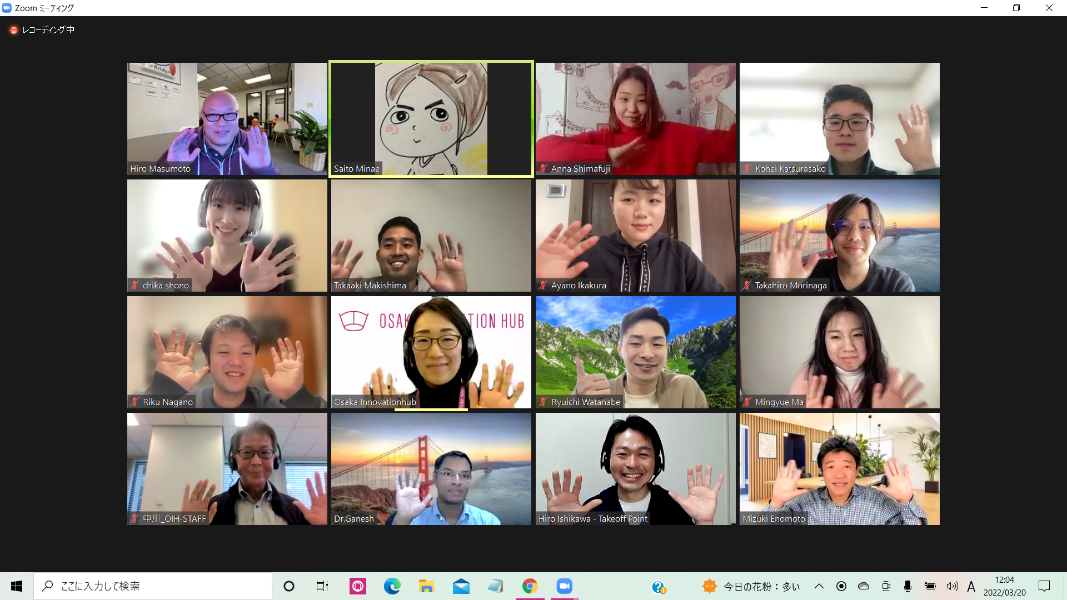Open Microsoft Edge from the taskbar
Image resolution: width=1067 pixels, height=600 pixels.
(392, 586)
